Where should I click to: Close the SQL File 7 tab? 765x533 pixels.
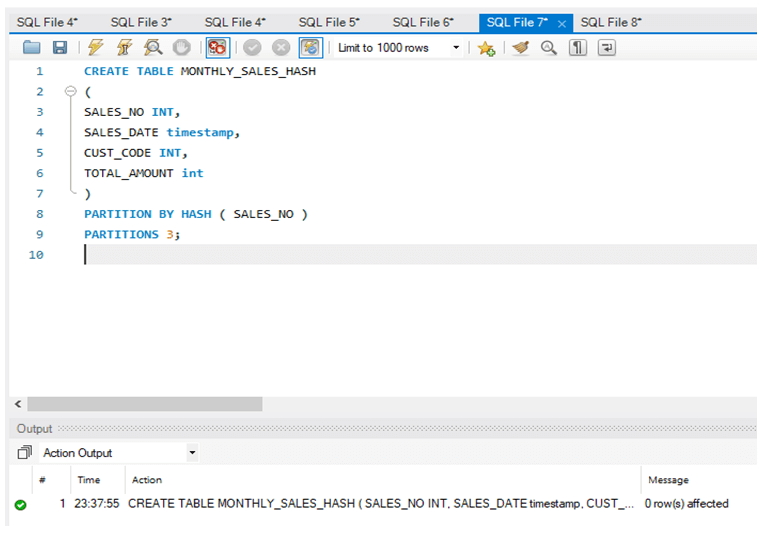coord(562,23)
